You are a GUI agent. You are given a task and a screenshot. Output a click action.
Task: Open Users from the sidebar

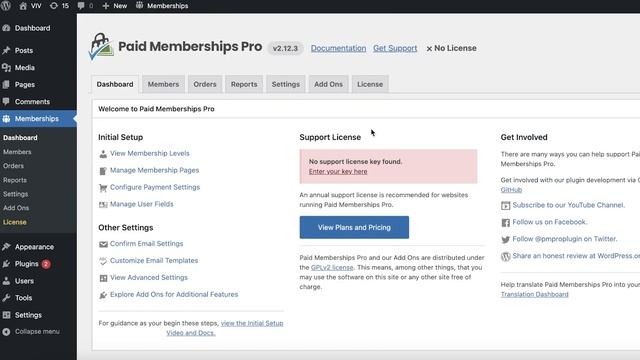[24, 281]
